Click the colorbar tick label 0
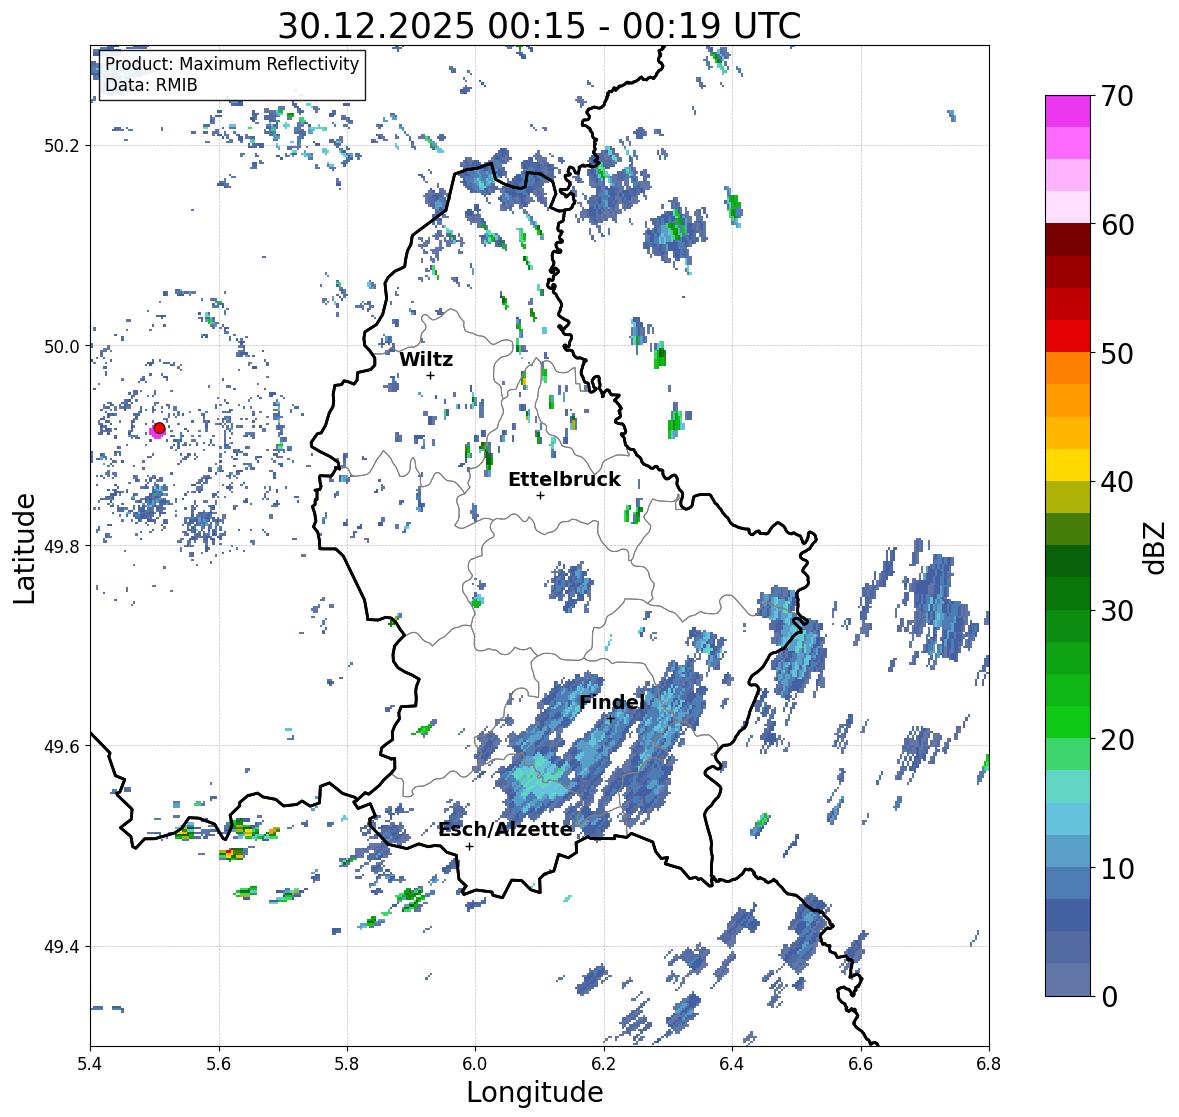 (x=1109, y=997)
